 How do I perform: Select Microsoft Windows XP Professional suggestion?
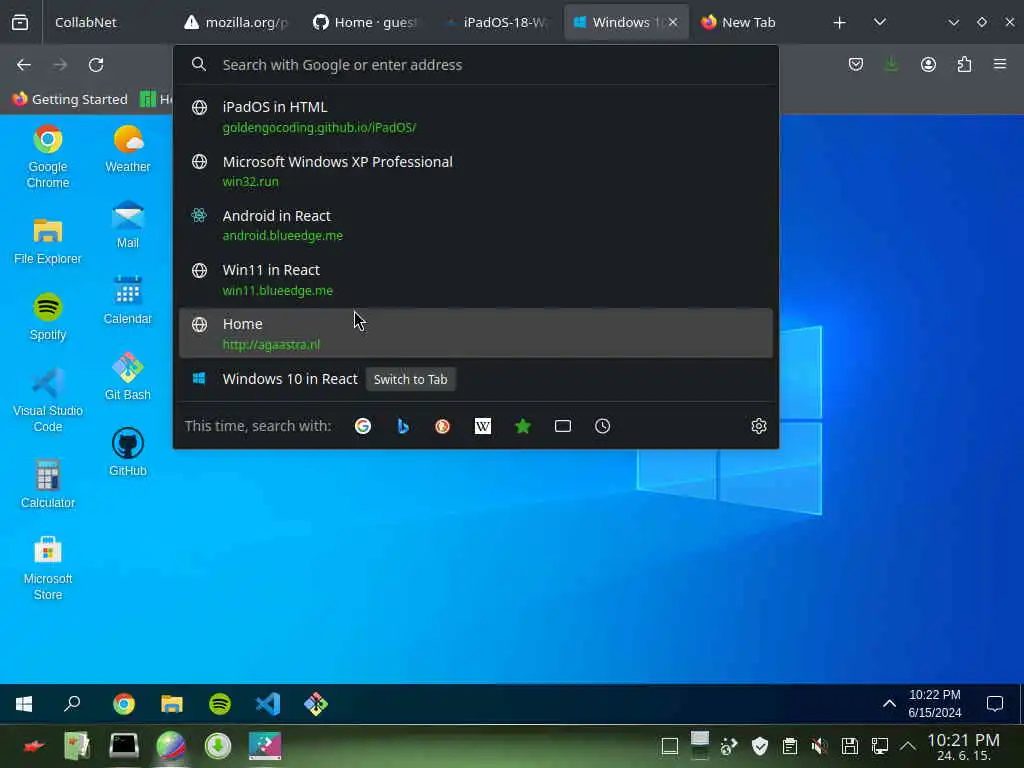475,171
